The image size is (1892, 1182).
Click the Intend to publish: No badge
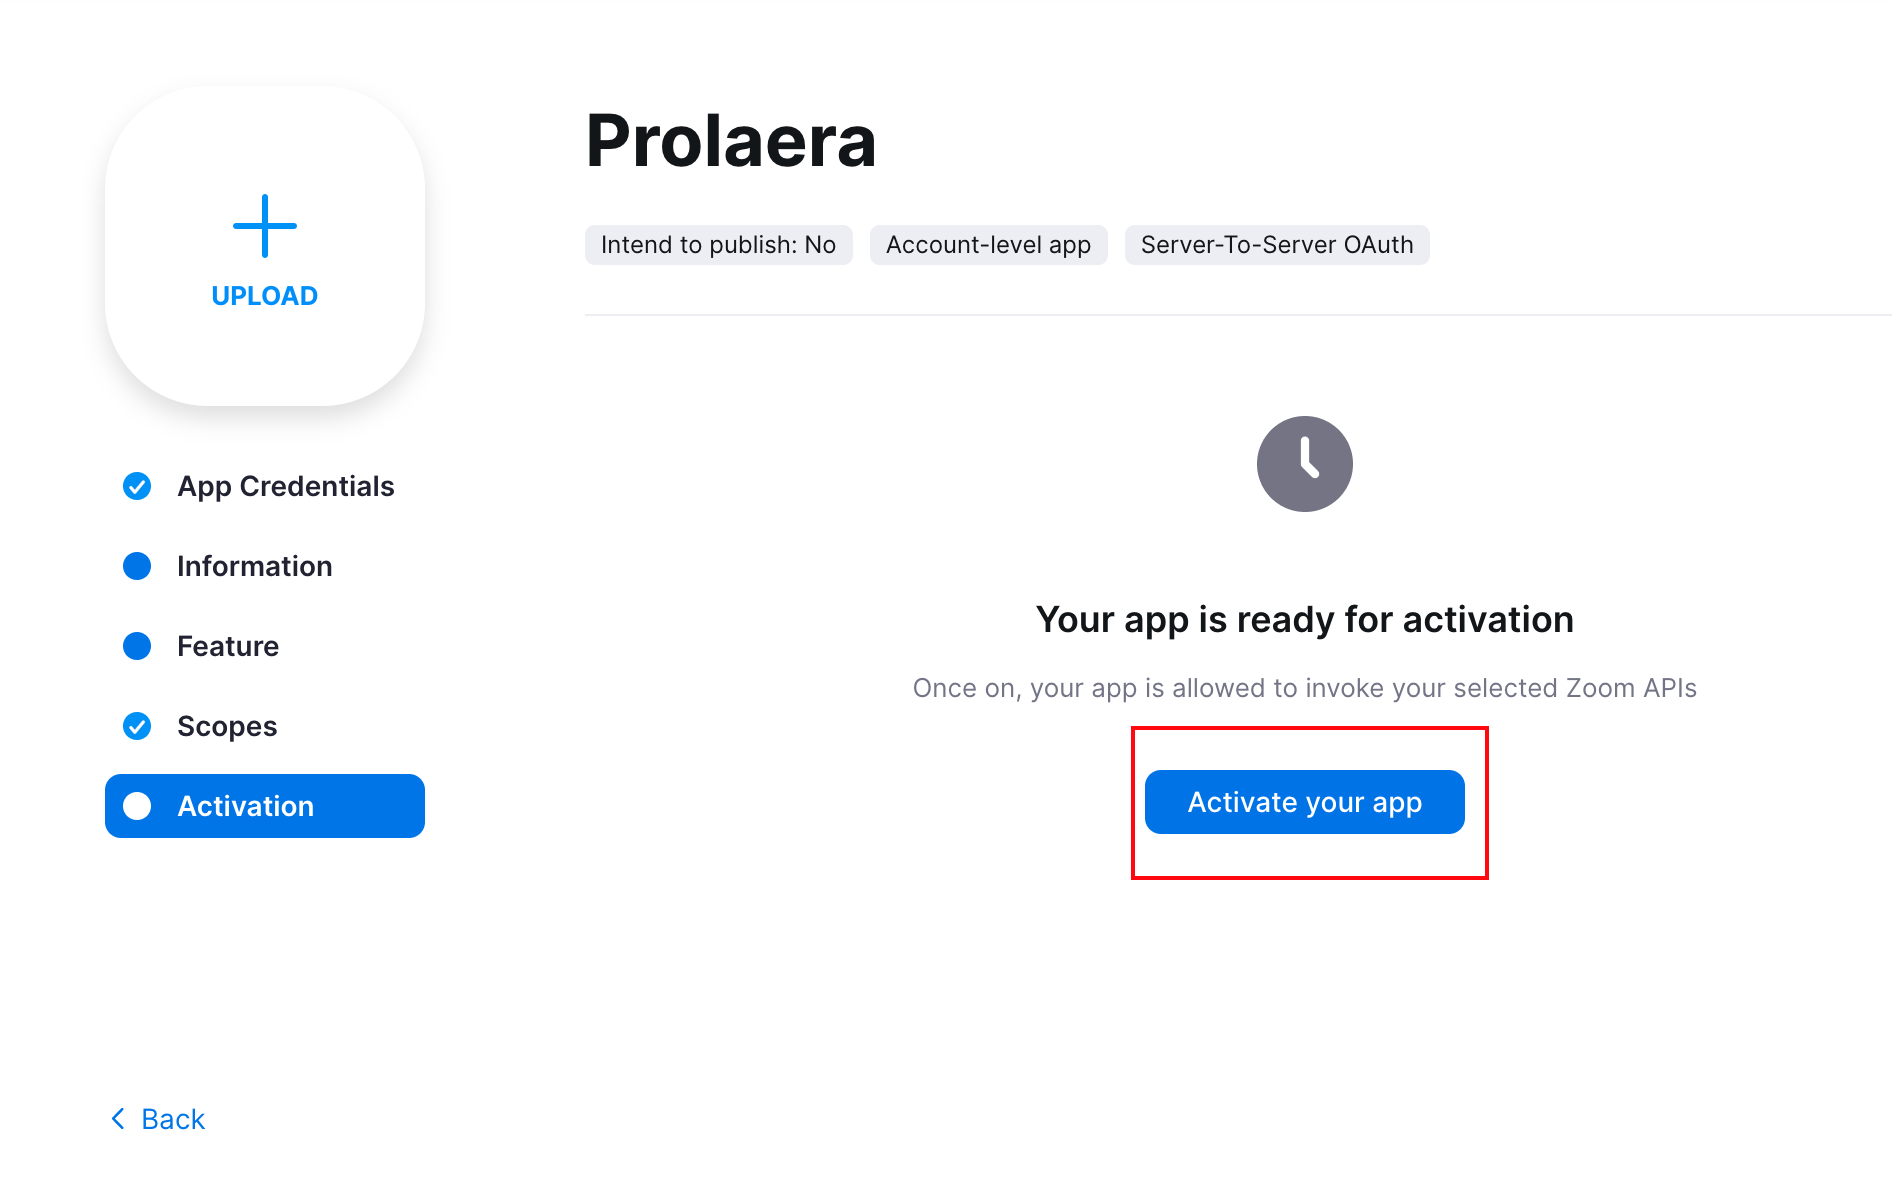point(718,244)
